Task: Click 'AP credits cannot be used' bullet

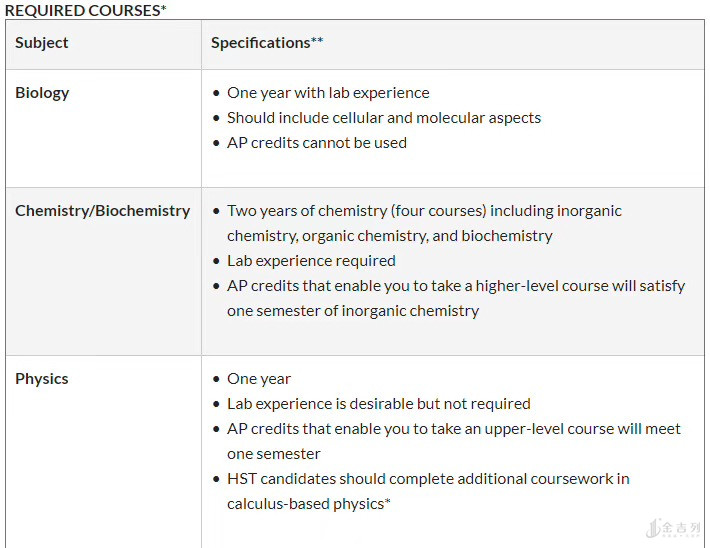Action: pos(317,143)
